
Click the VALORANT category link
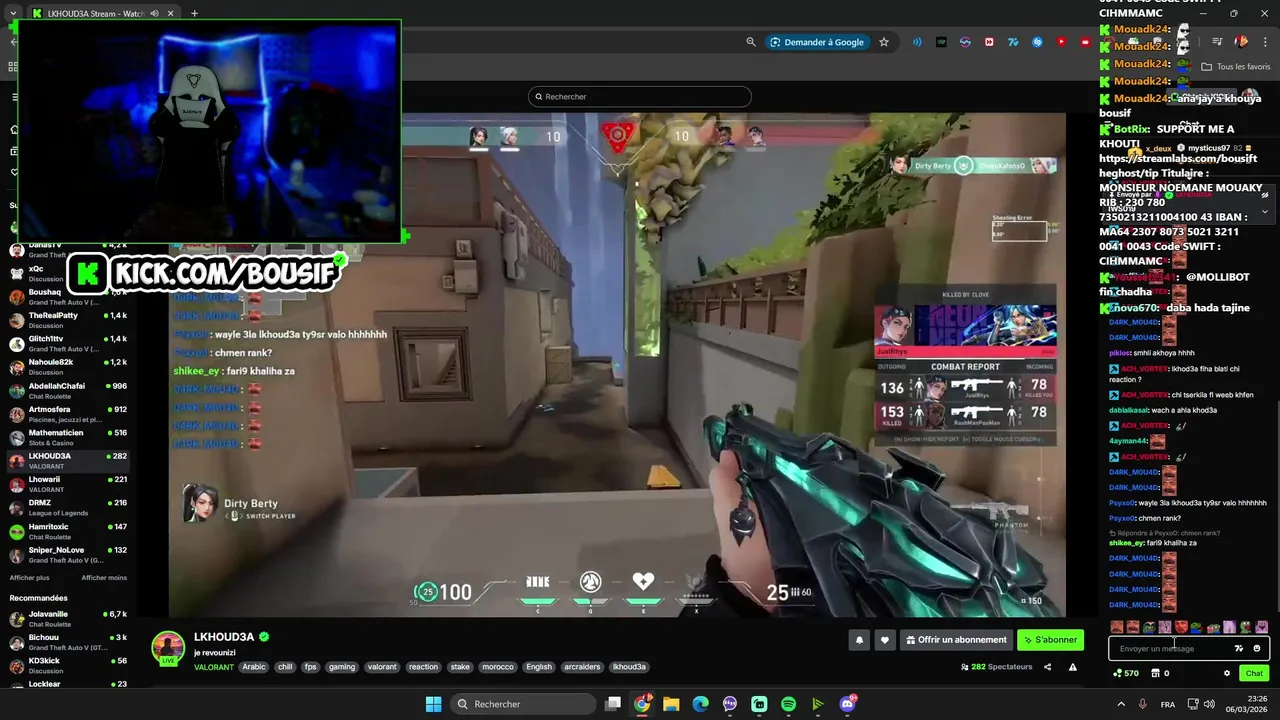tap(214, 667)
